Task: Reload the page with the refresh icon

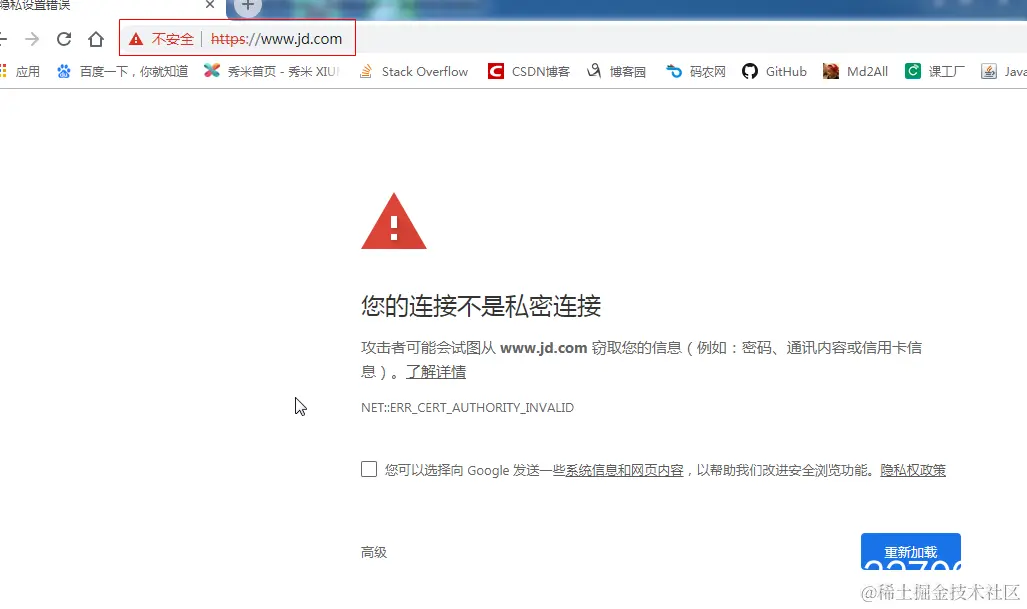Action: pos(63,37)
